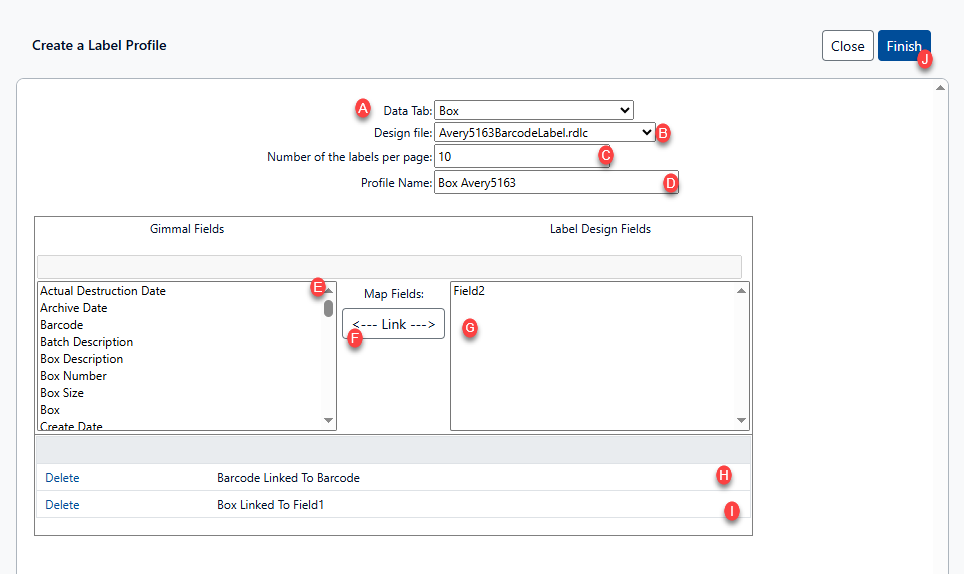Select Field2 in Label Design Fields
The image size is (964, 574).
coord(469,291)
